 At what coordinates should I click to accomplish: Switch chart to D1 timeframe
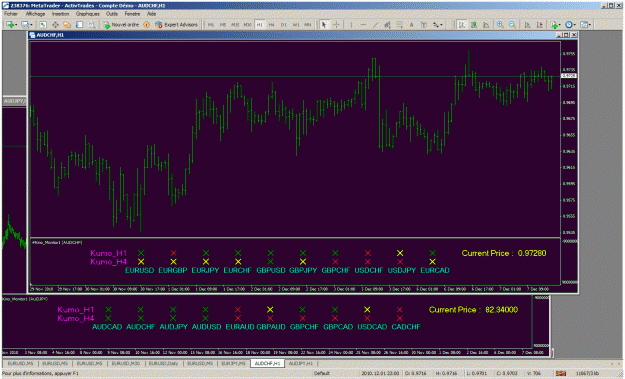point(283,25)
